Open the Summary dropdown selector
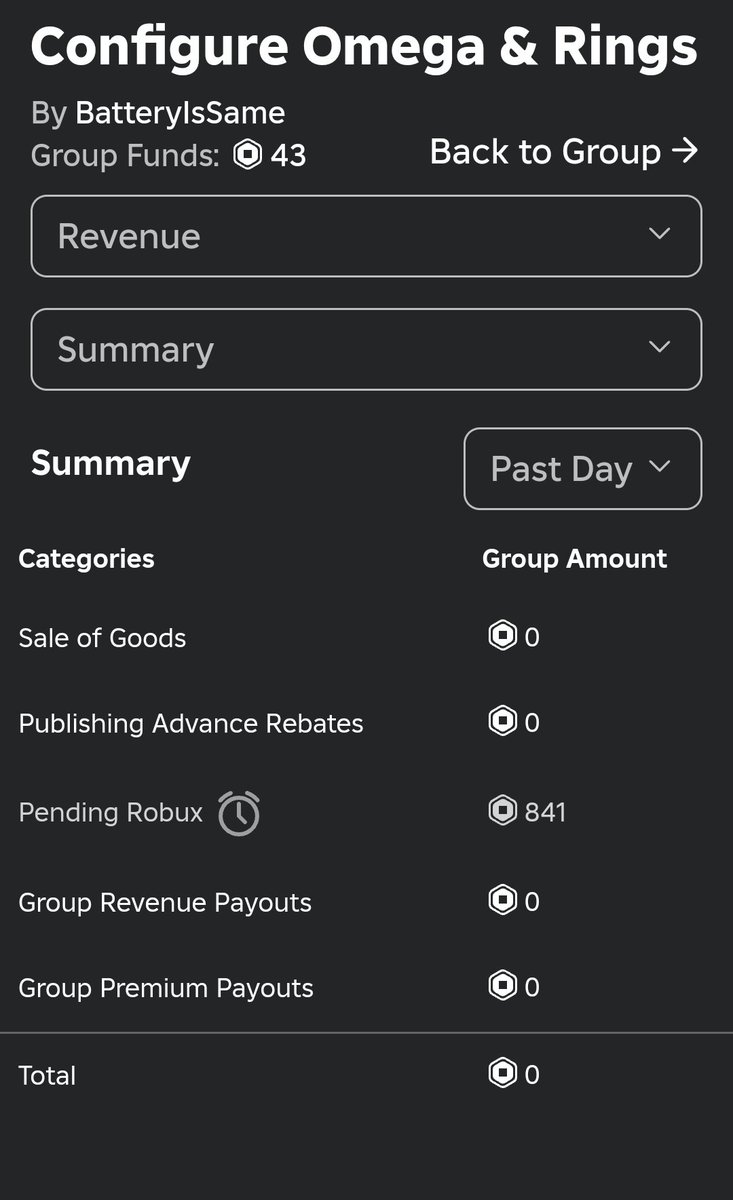Image resolution: width=733 pixels, height=1200 pixels. [x=366, y=349]
